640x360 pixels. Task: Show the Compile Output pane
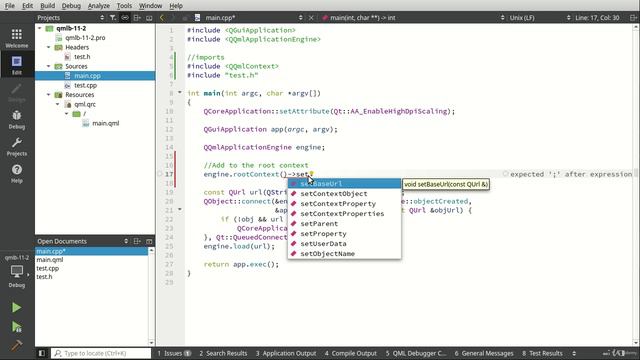[351, 353]
